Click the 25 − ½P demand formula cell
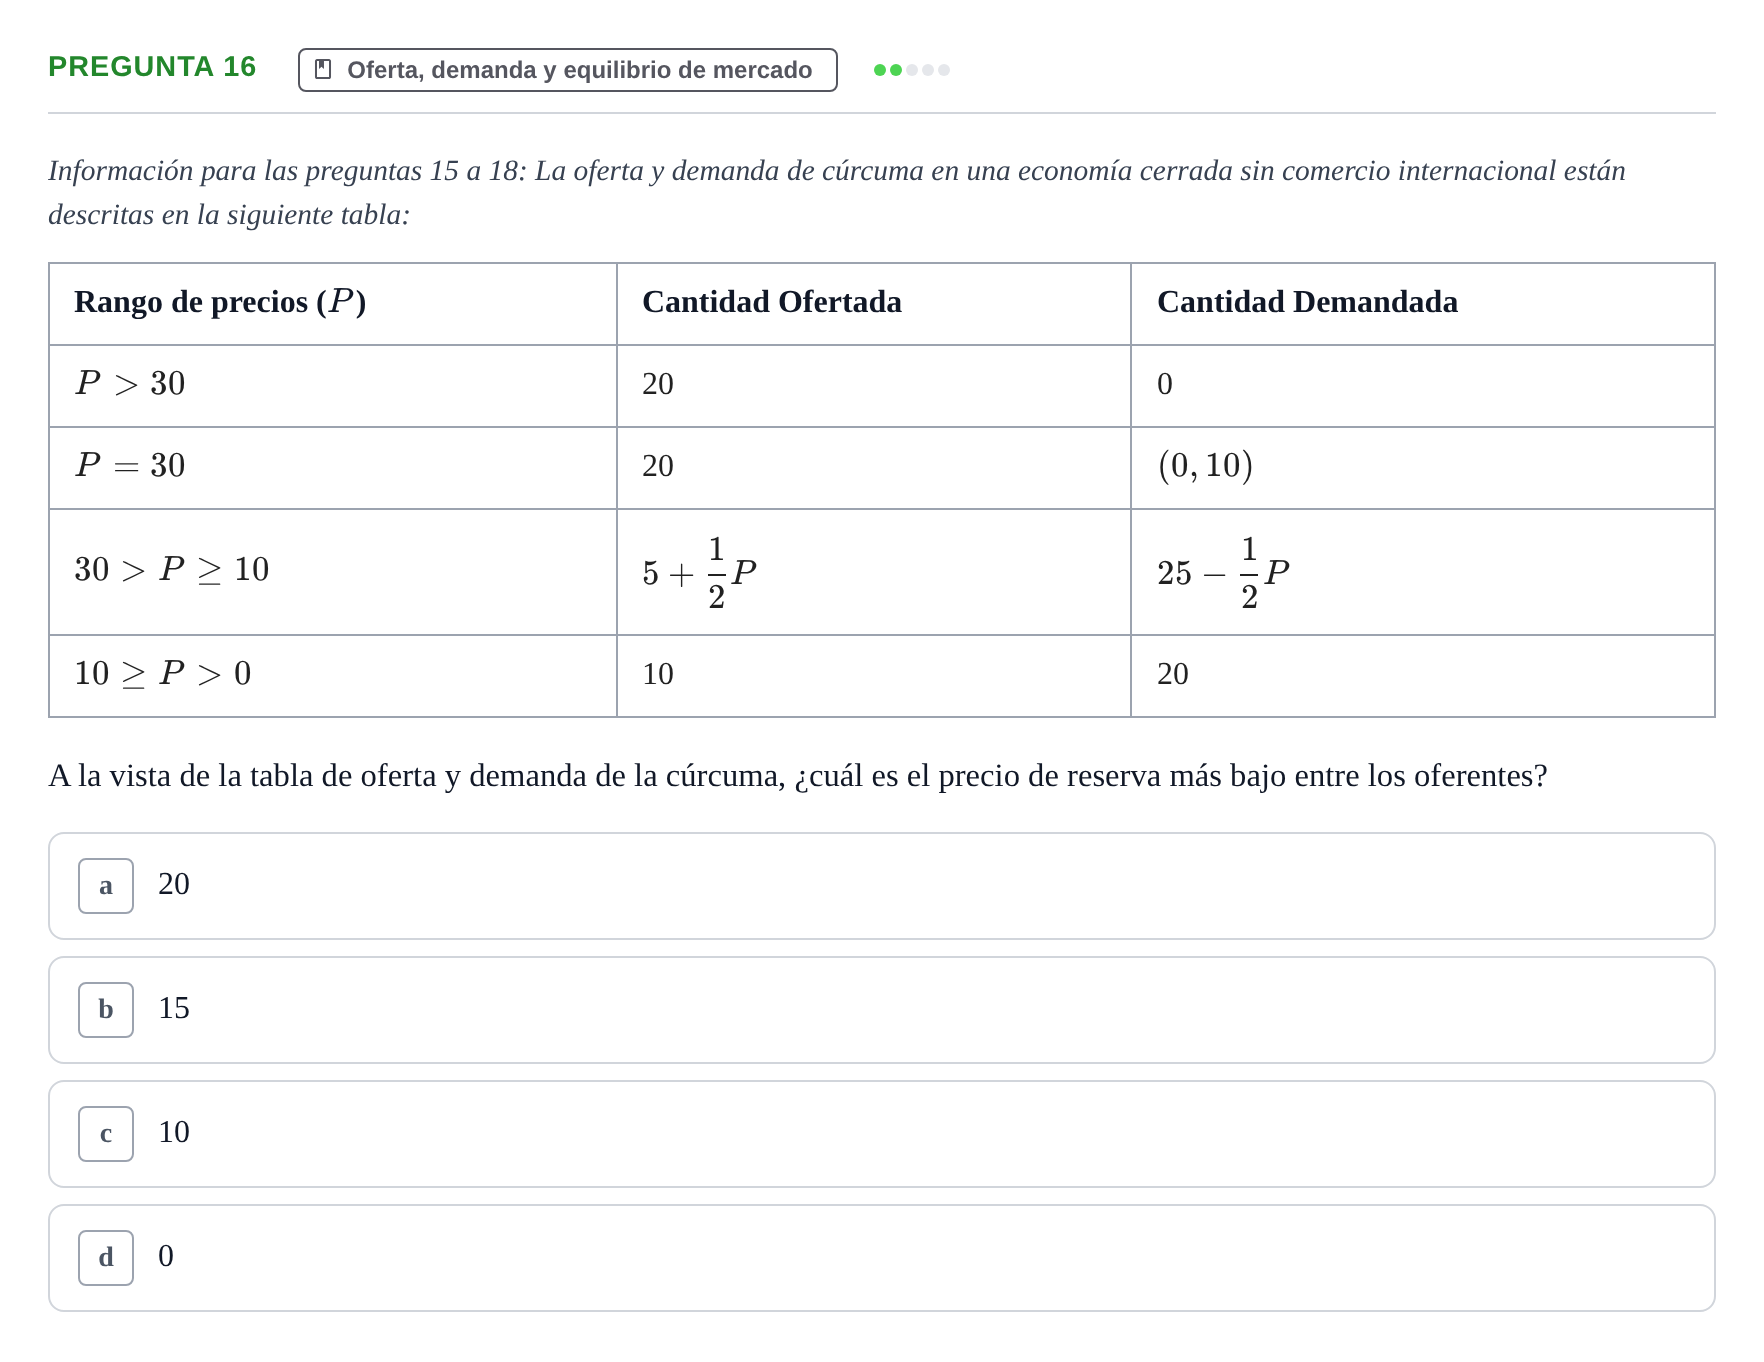The height and width of the screenshot is (1362, 1764). click(1423, 572)
